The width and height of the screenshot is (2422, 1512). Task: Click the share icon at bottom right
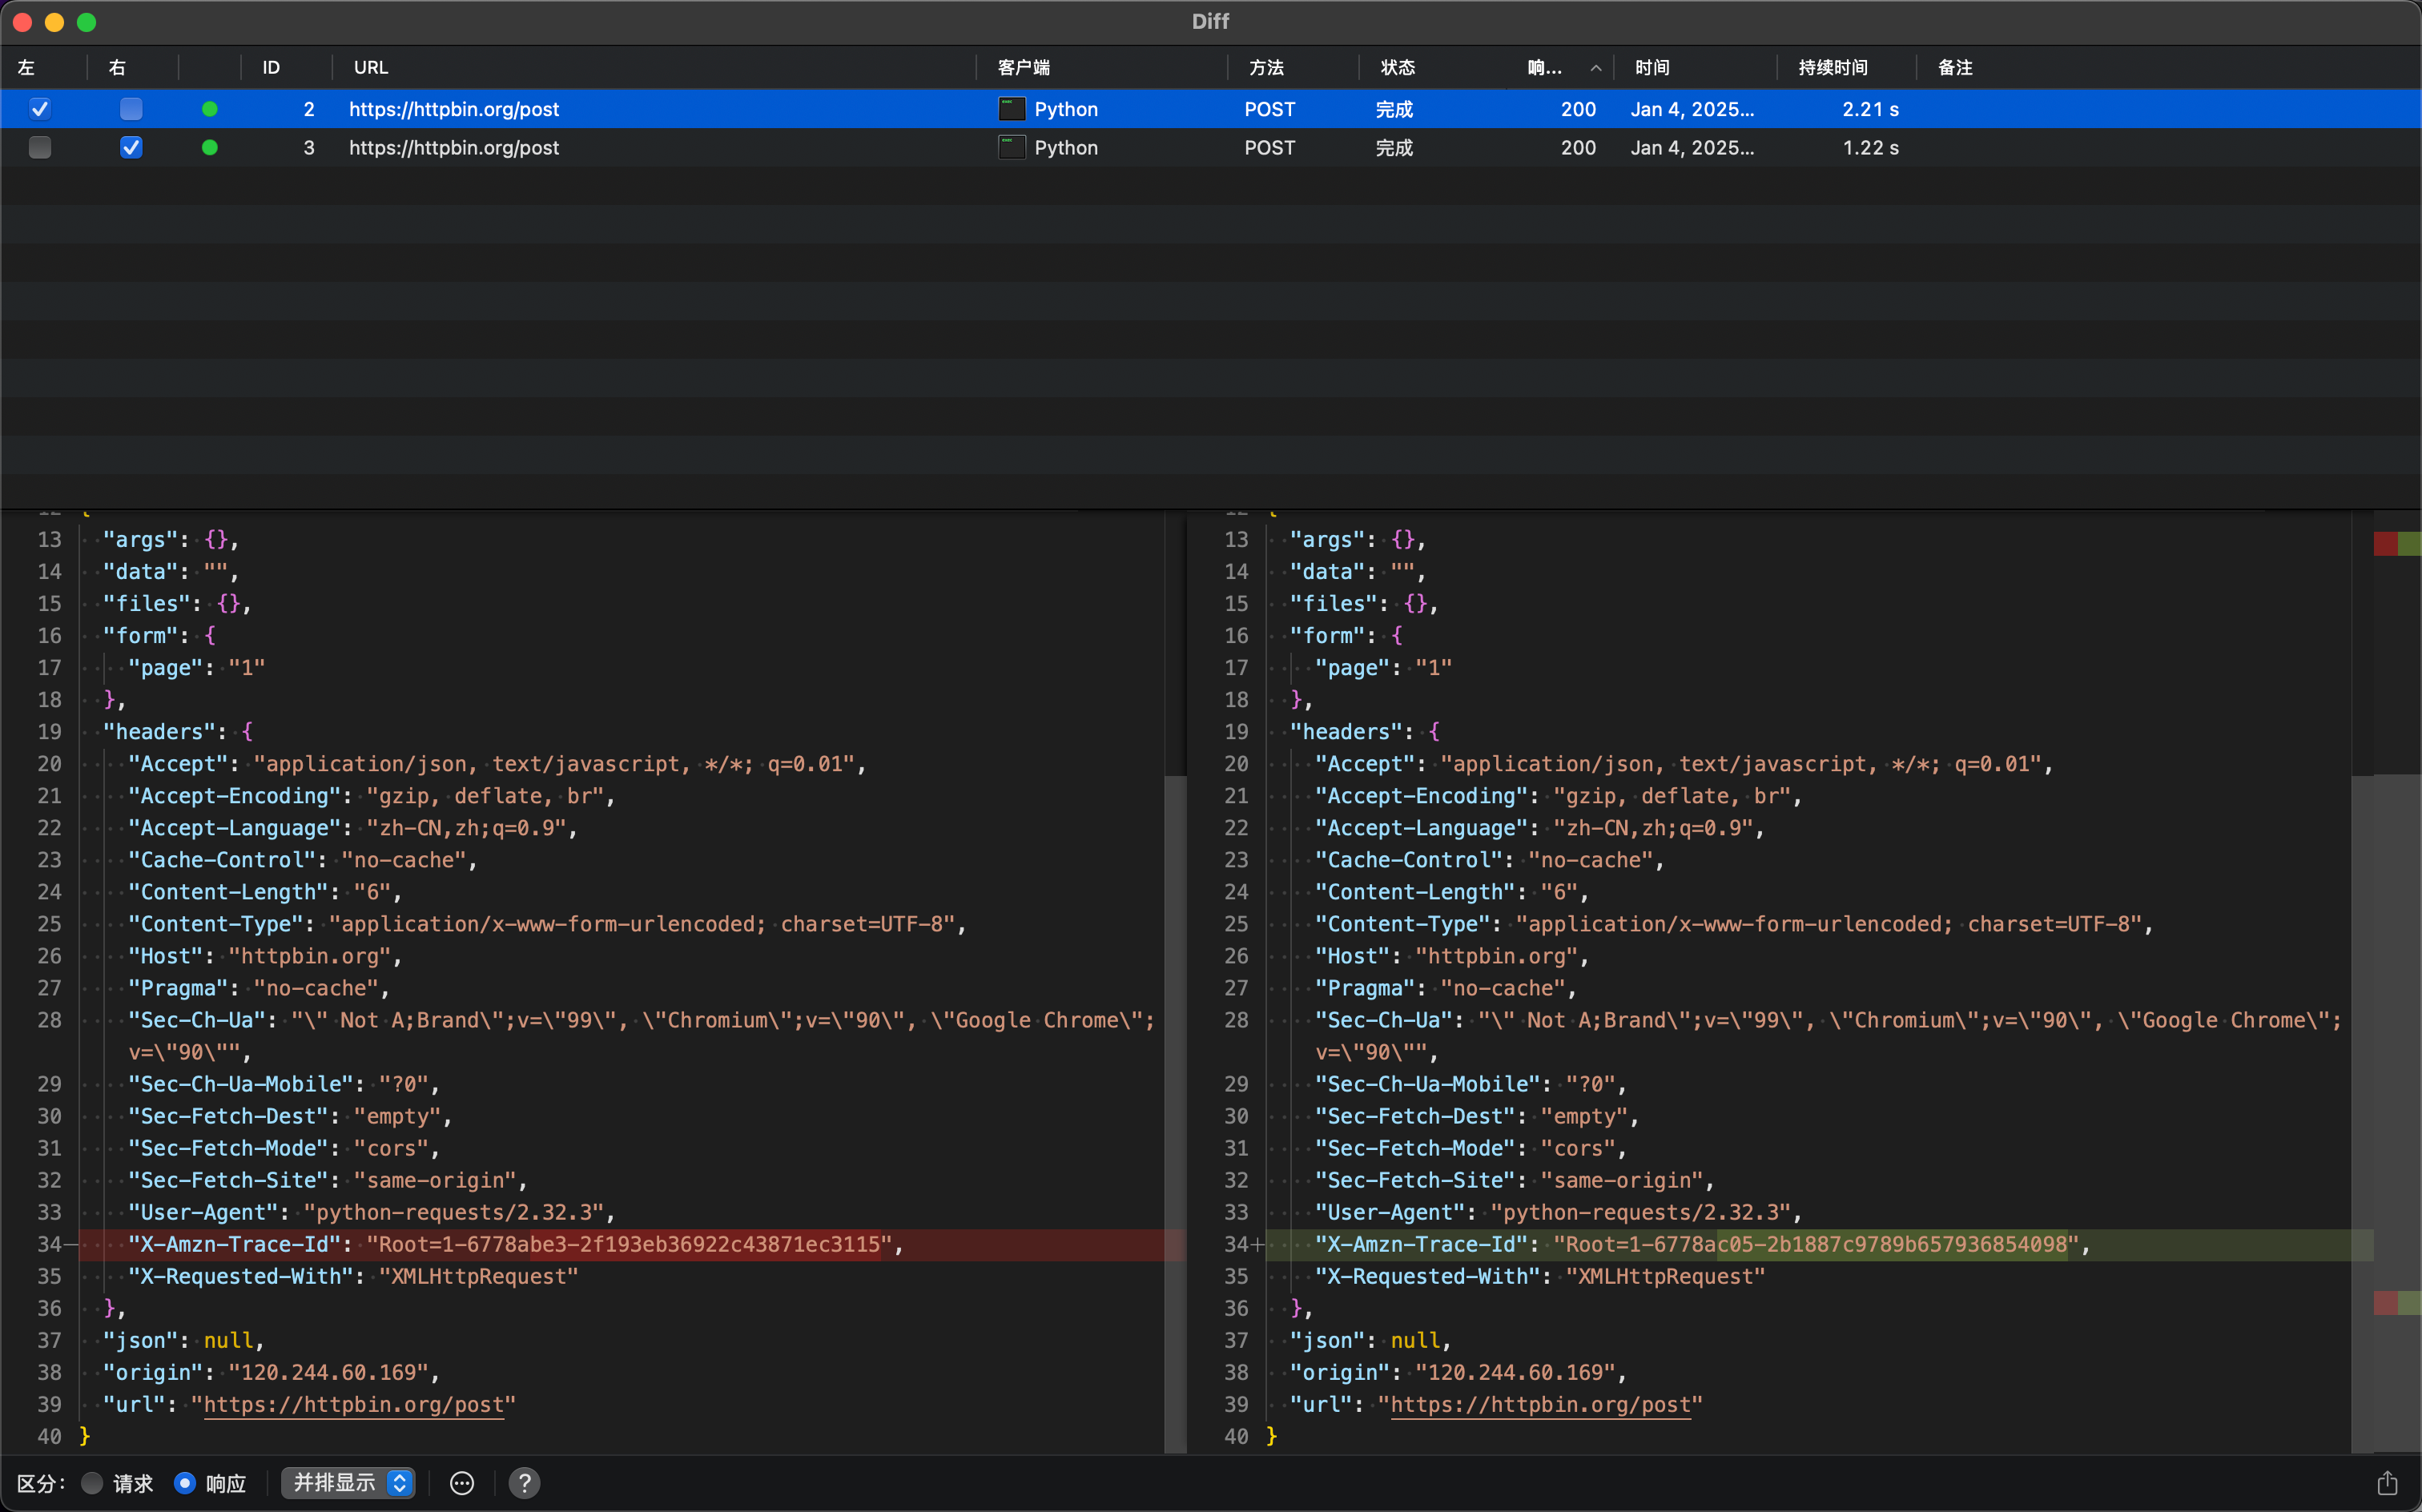(x=2387, y=1483)
